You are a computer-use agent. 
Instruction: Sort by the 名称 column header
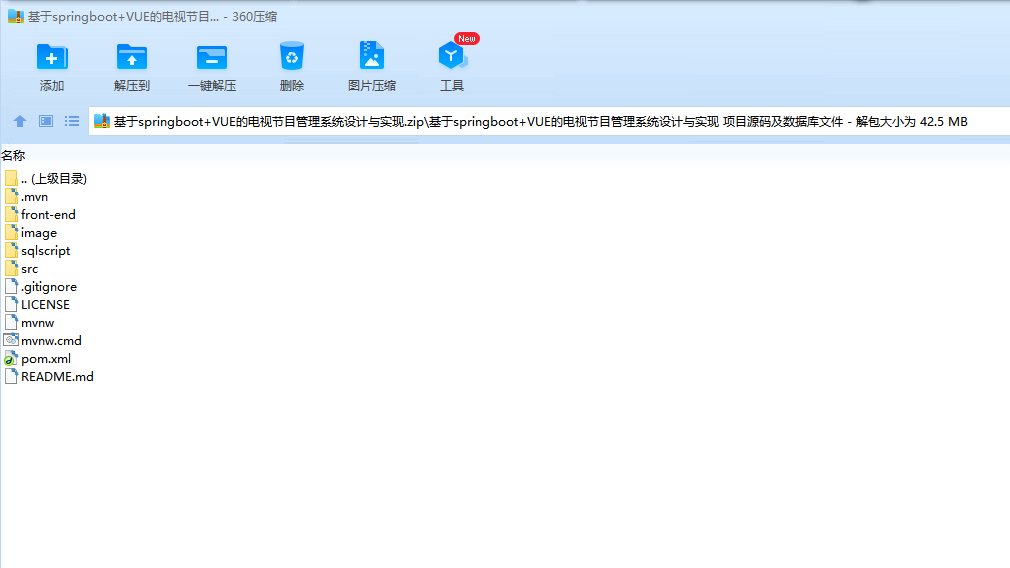[13, 155]
